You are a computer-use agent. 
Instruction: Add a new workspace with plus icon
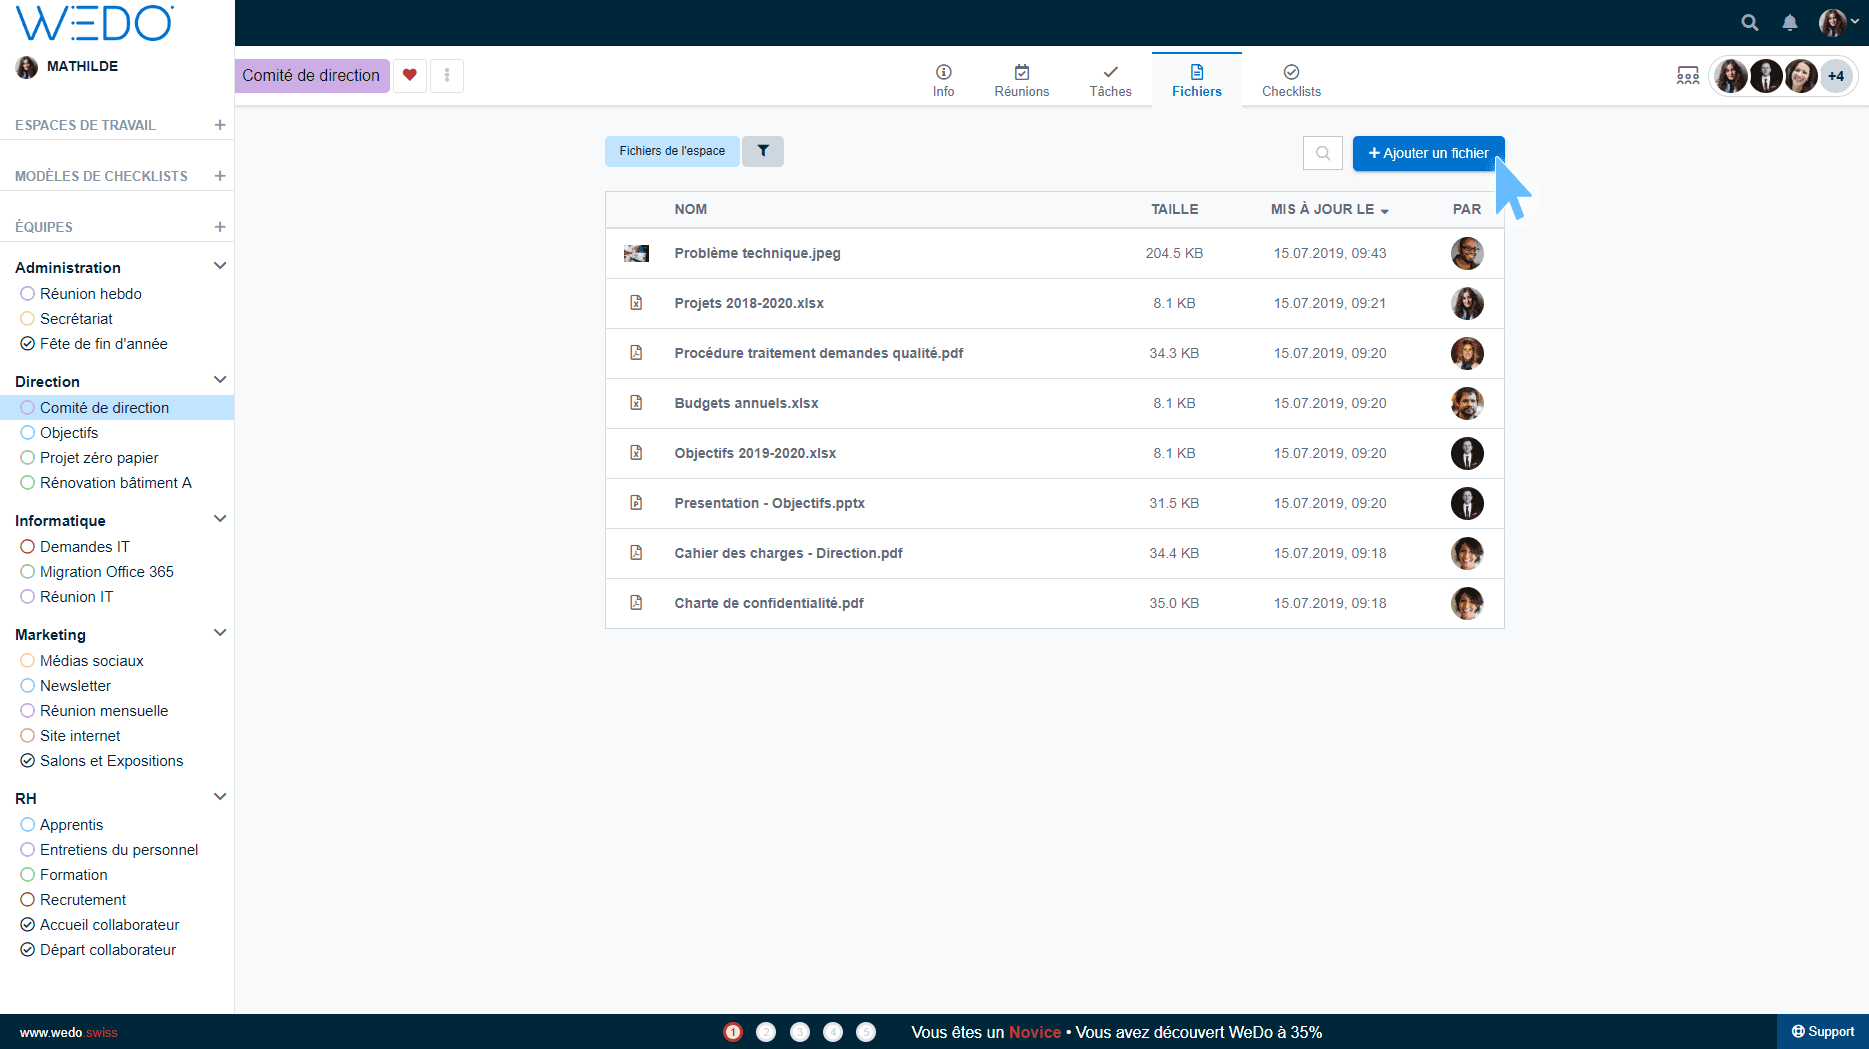(220, 125)
